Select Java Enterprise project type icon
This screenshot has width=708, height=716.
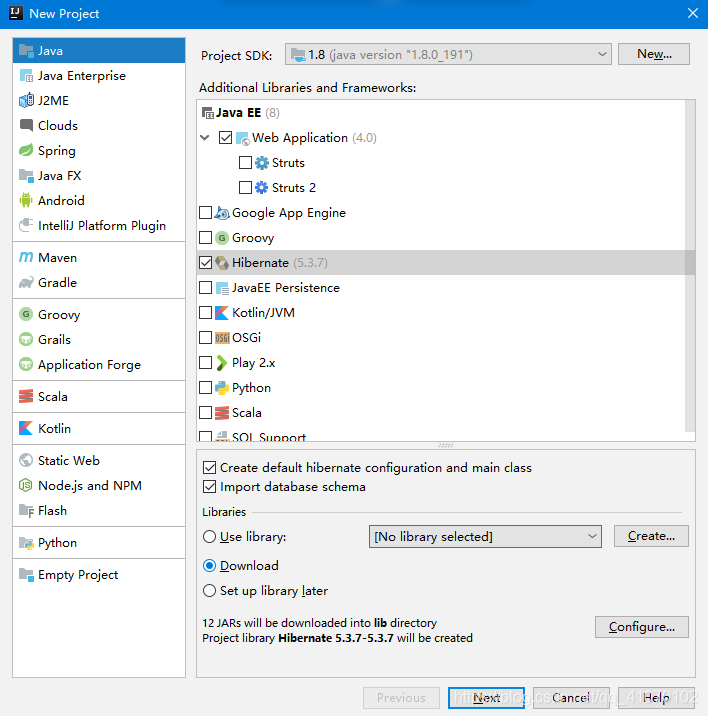point(26,76)
